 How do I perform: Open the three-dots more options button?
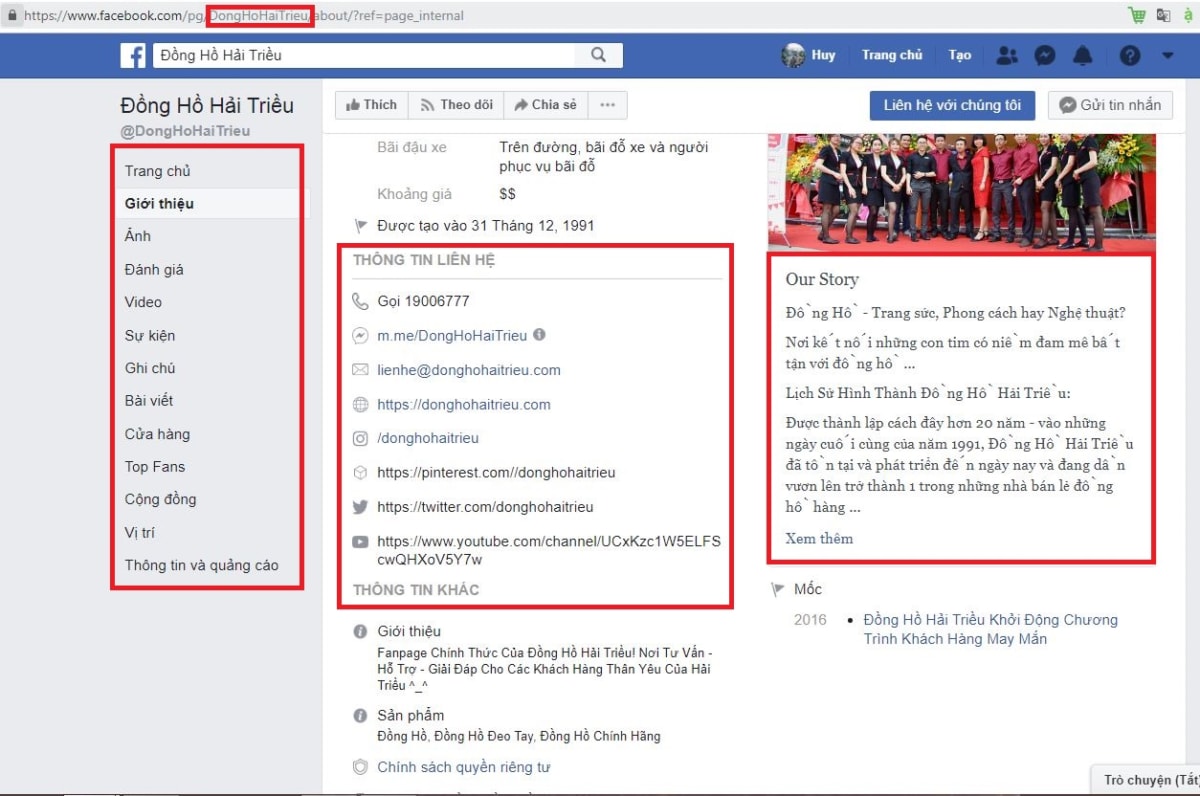pyautogui.click(x=608, y=105)
